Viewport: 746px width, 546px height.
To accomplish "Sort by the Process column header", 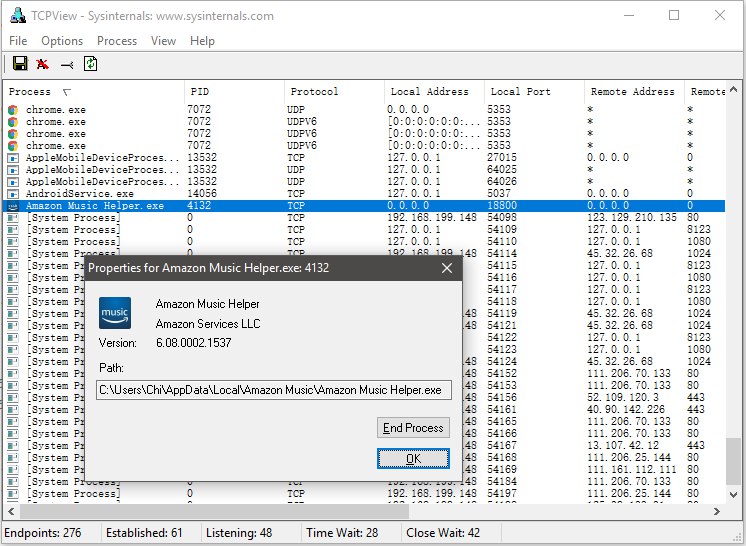I will (94, 92).
